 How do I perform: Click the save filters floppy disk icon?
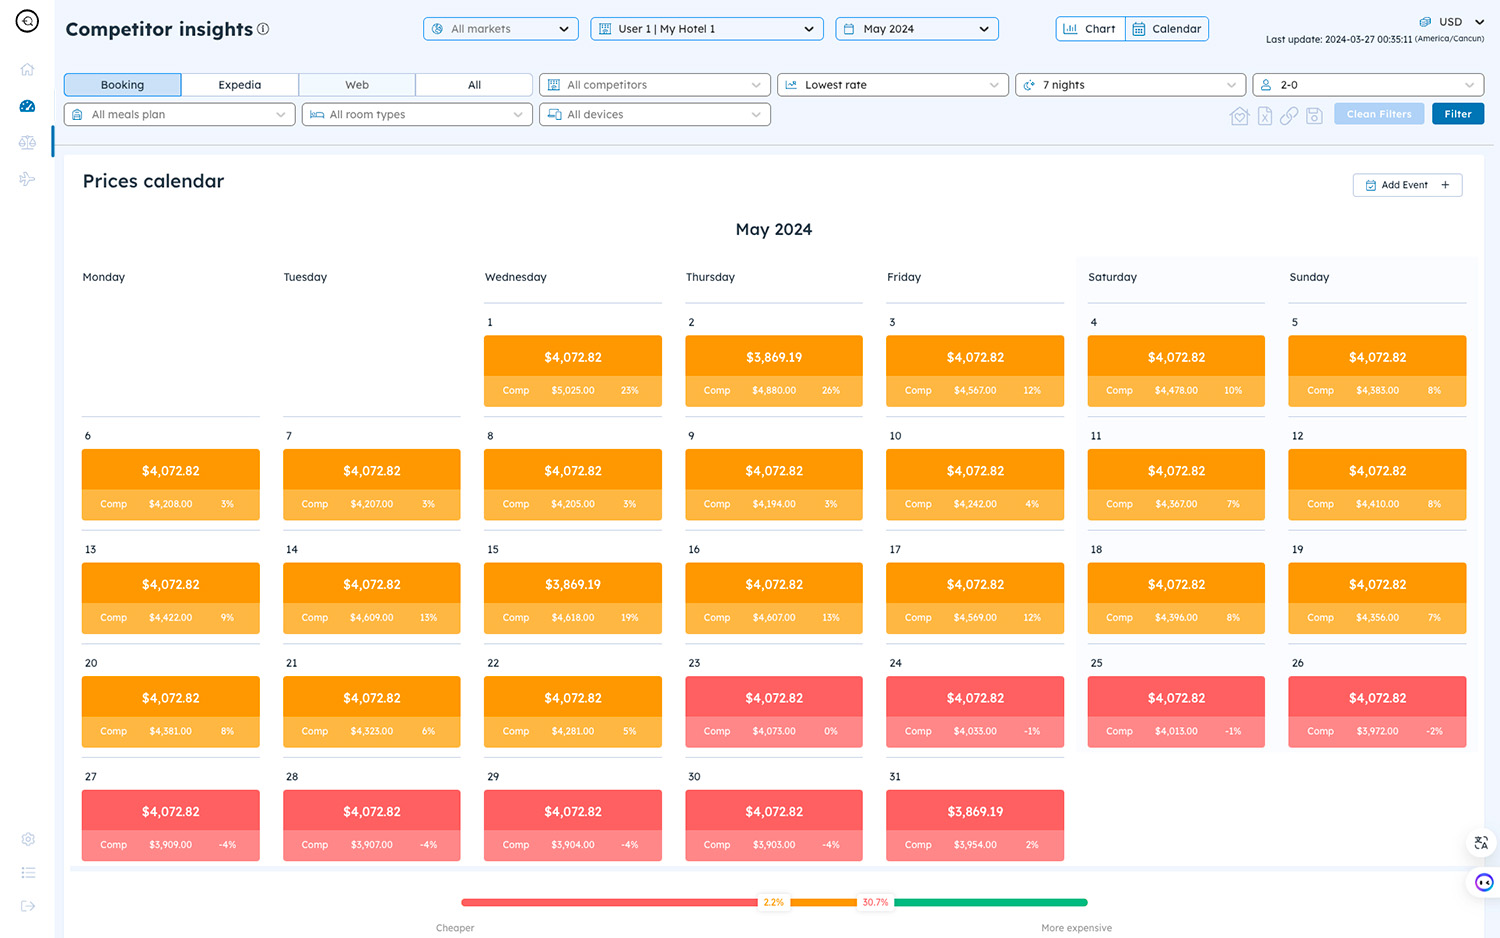1314,116
